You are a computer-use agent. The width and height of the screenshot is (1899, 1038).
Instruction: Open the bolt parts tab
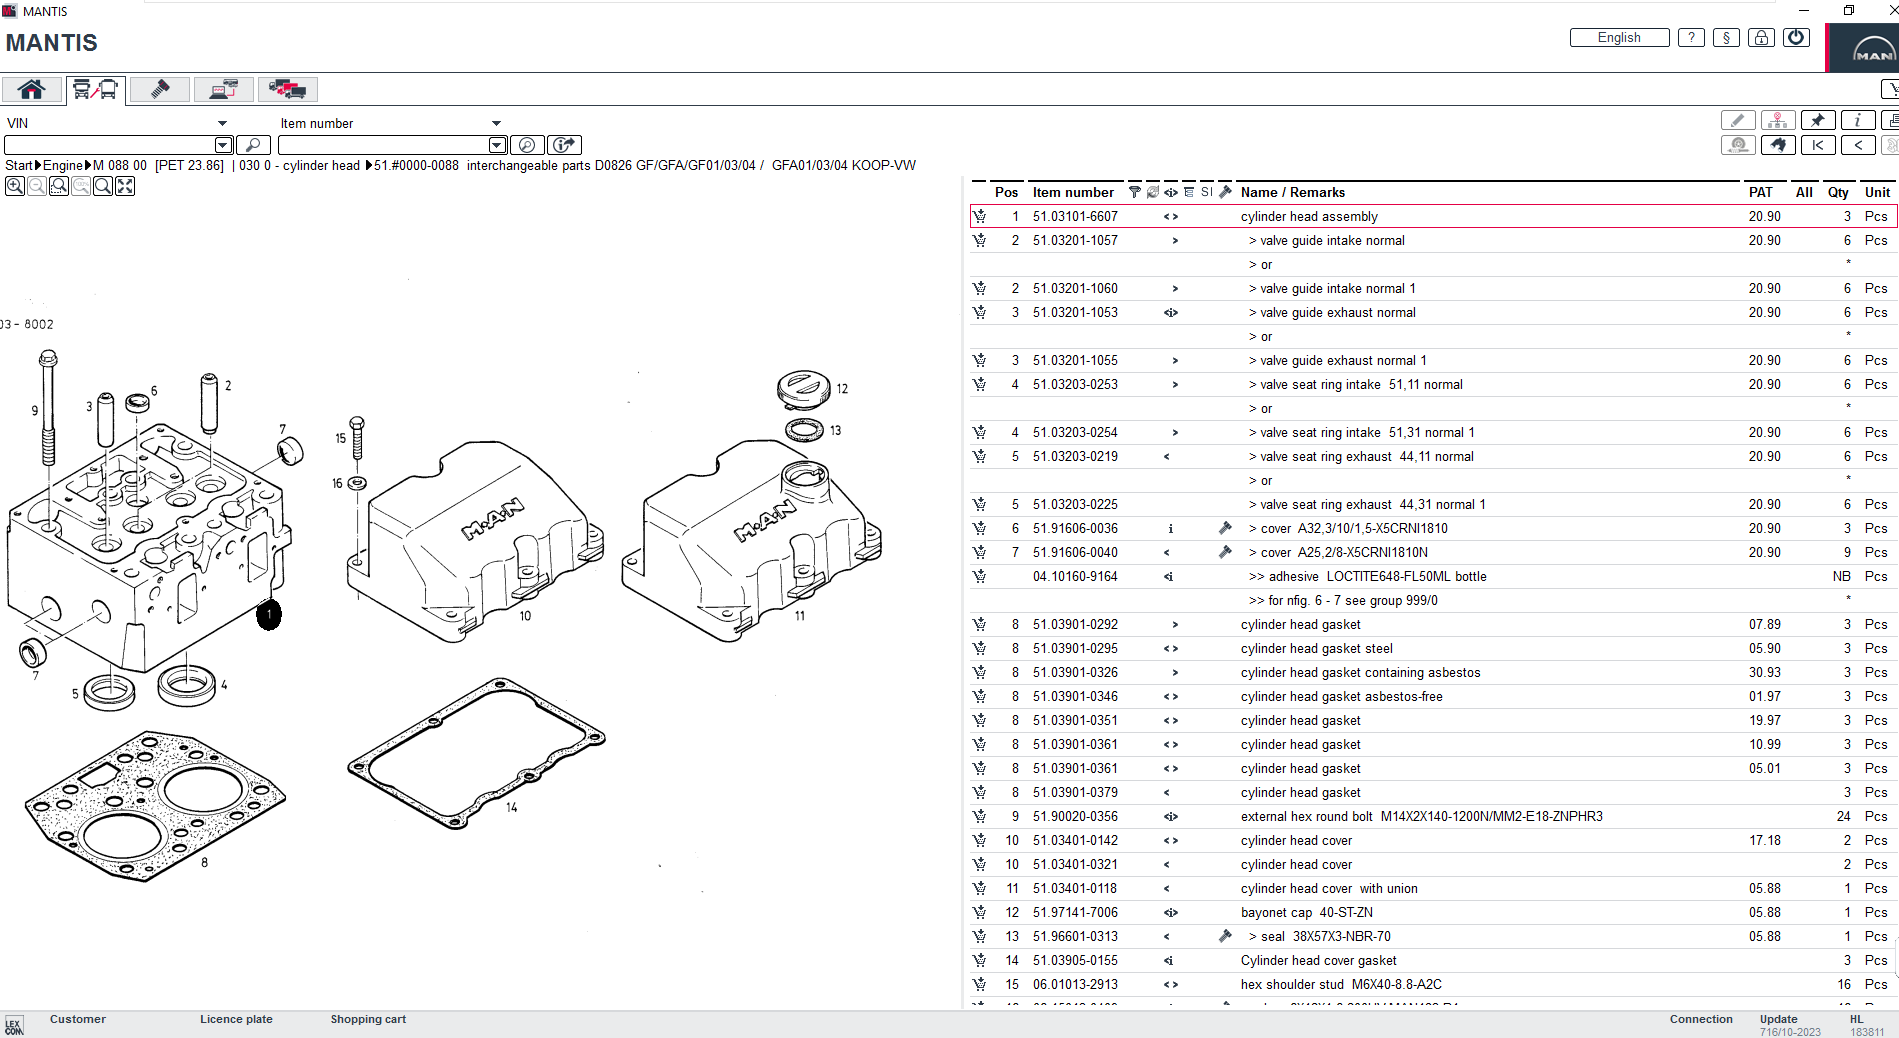coord(160,89)
